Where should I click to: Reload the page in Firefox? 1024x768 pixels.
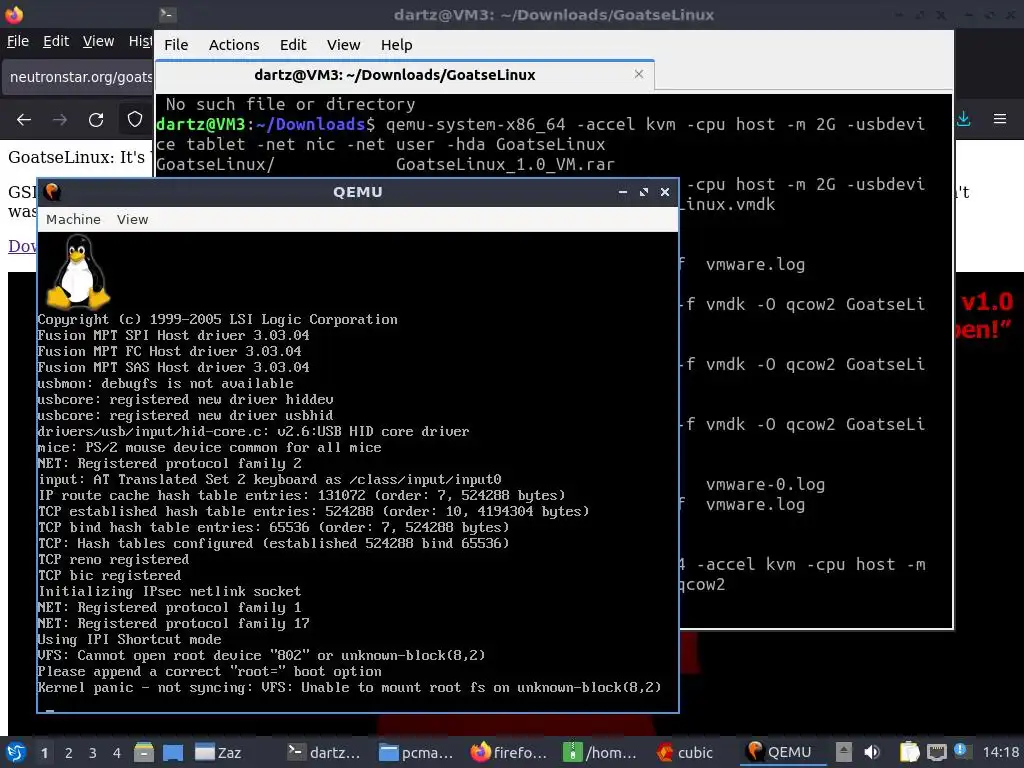point(96,120)
